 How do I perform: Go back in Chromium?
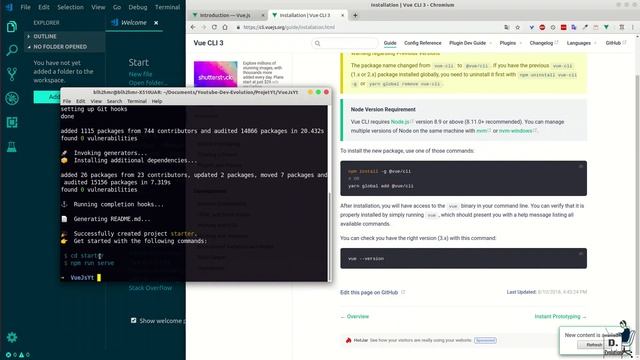pos(193,27)
